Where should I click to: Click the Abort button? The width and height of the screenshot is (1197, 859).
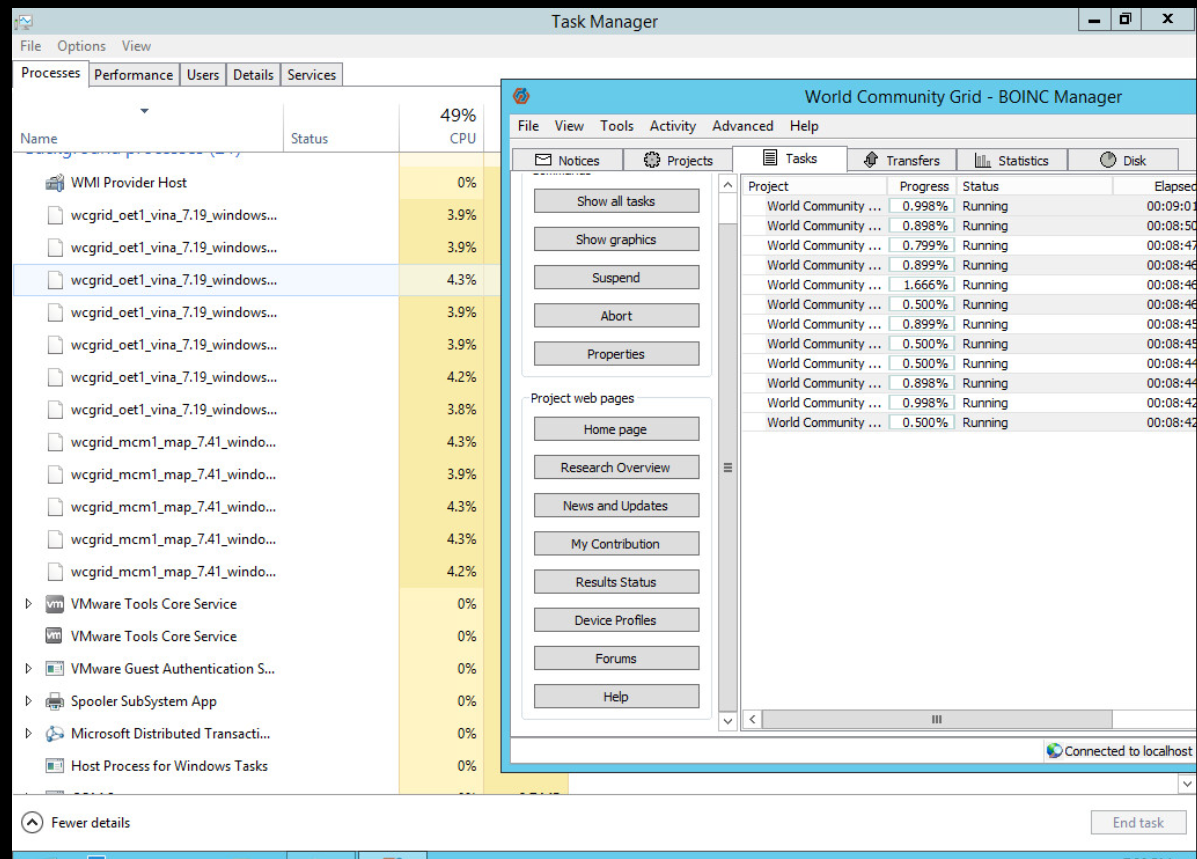click(x=616, y=315)
